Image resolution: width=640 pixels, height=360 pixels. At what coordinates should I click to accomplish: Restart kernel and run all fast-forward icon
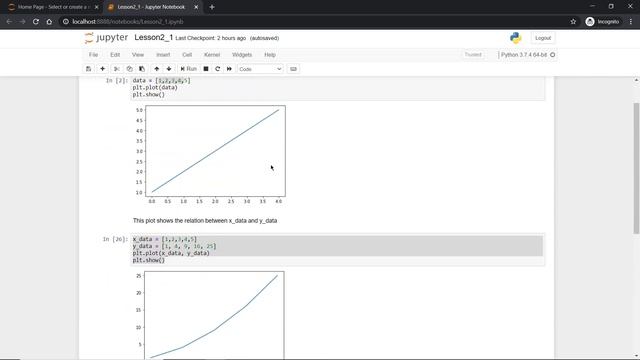click(x=229, y=69)
